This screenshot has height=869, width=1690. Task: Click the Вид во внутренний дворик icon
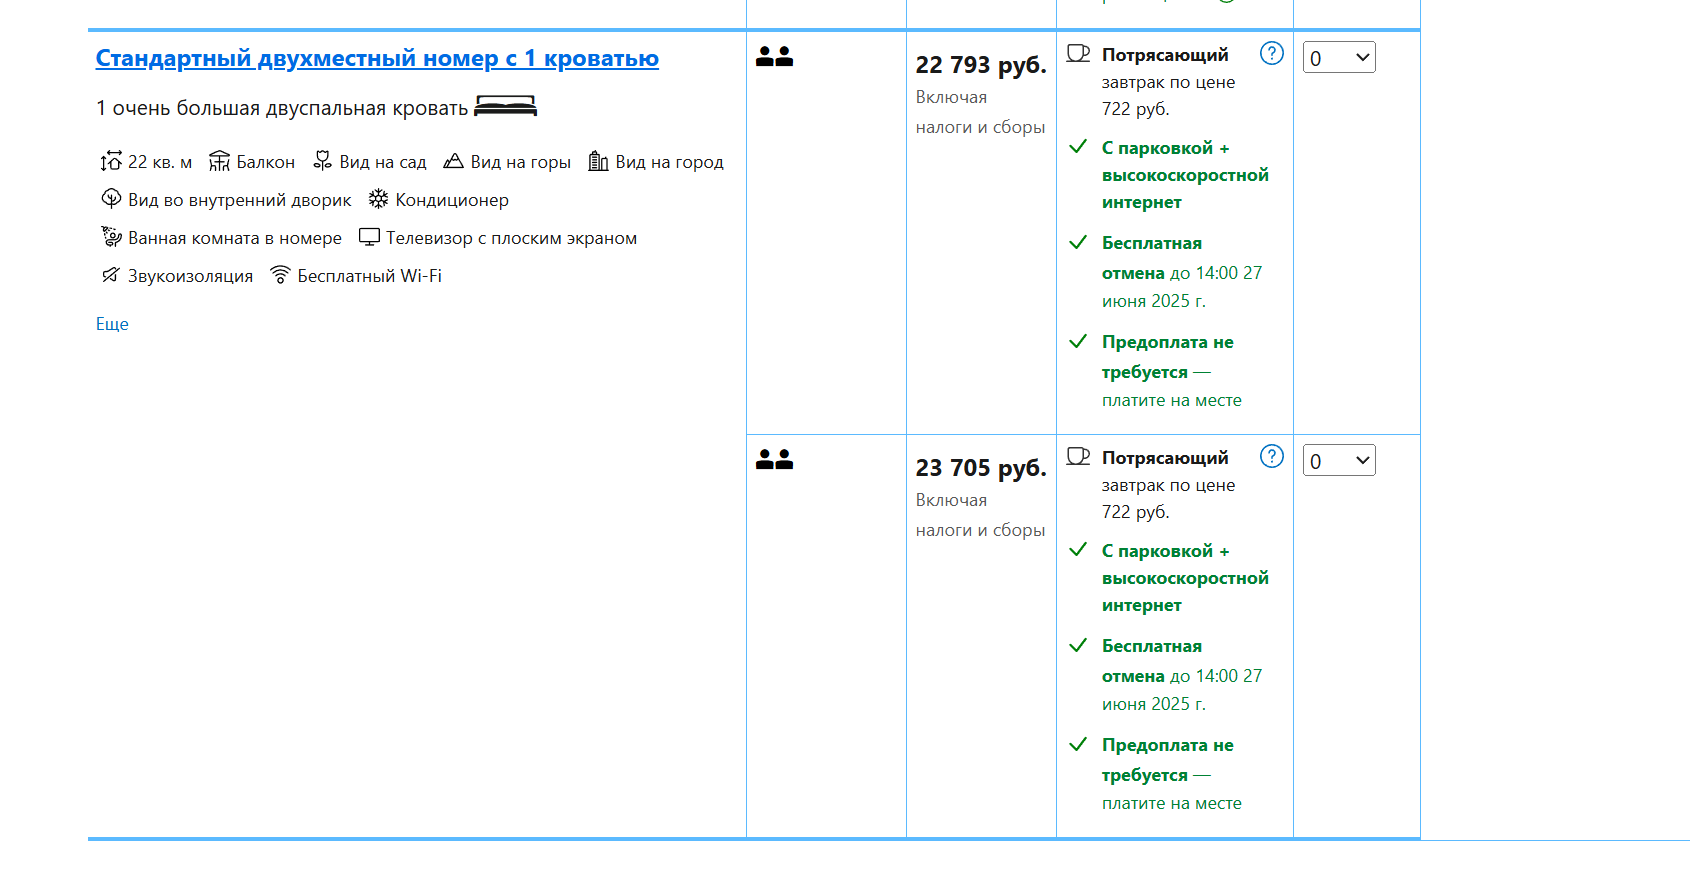click(x=111, y=199)
